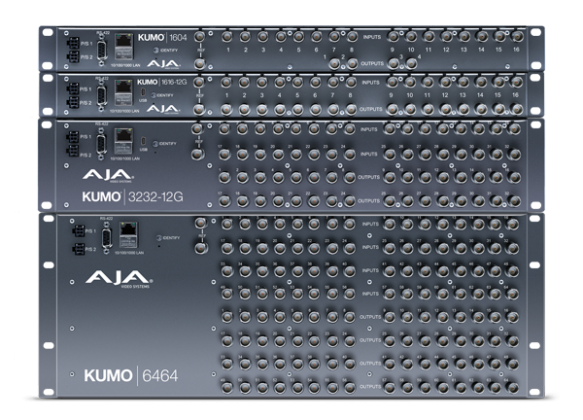The height and width of the screenshot is (420, 583).
Task: Click the RS-422 connector on KUMO 1604
Action: [x=101, y=49]
